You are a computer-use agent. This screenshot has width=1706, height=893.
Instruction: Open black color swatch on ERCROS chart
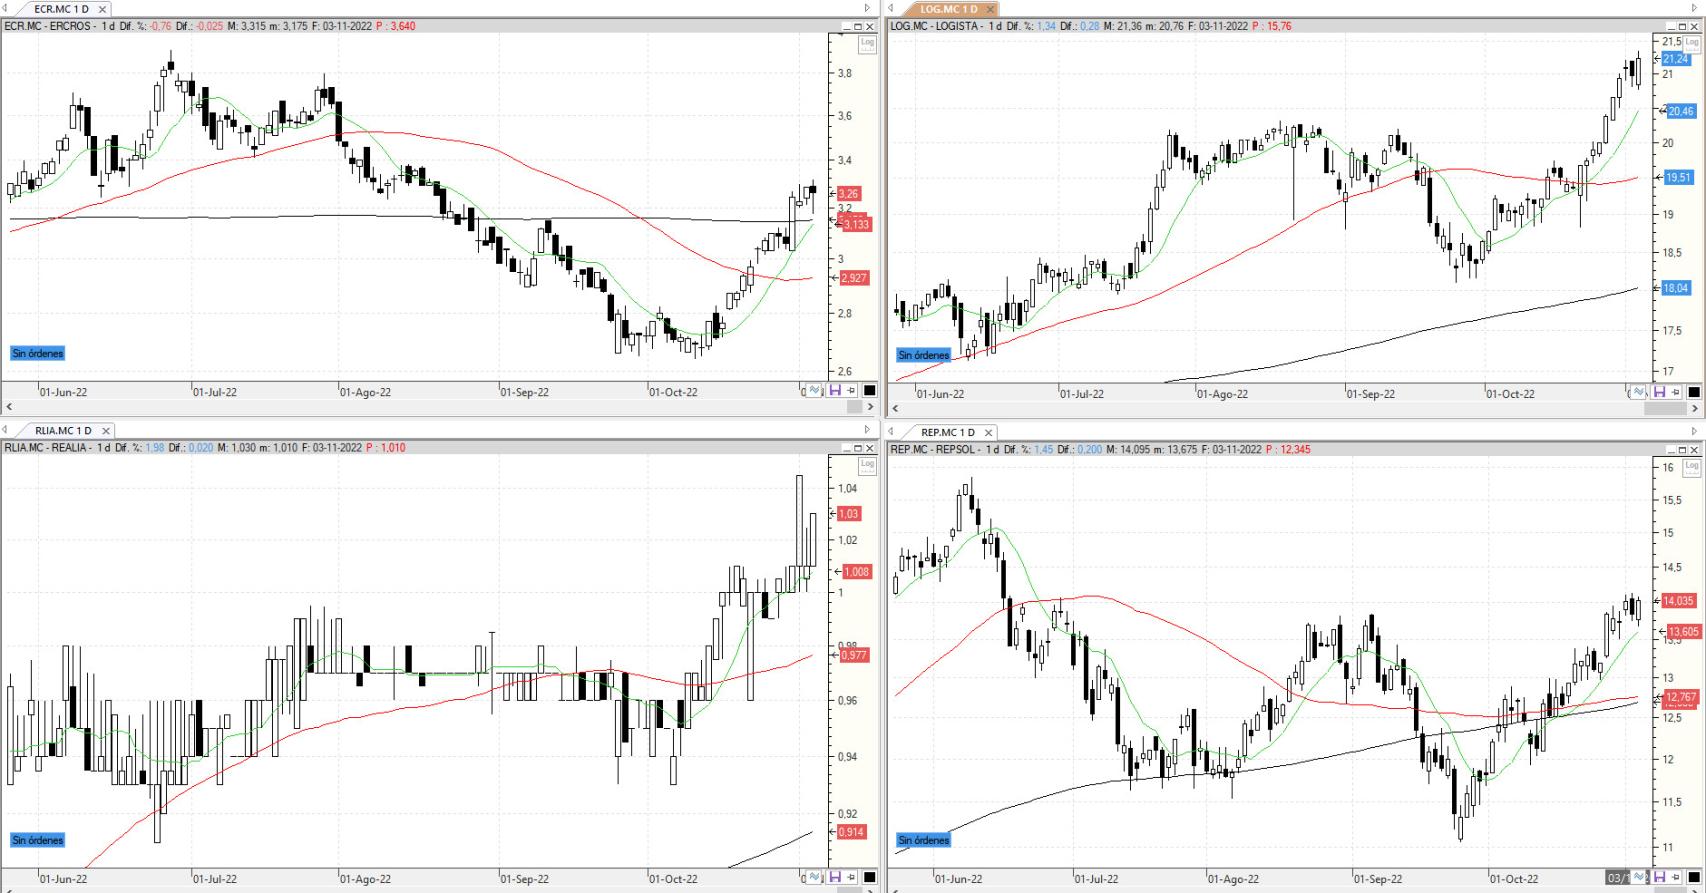(869, 391)
